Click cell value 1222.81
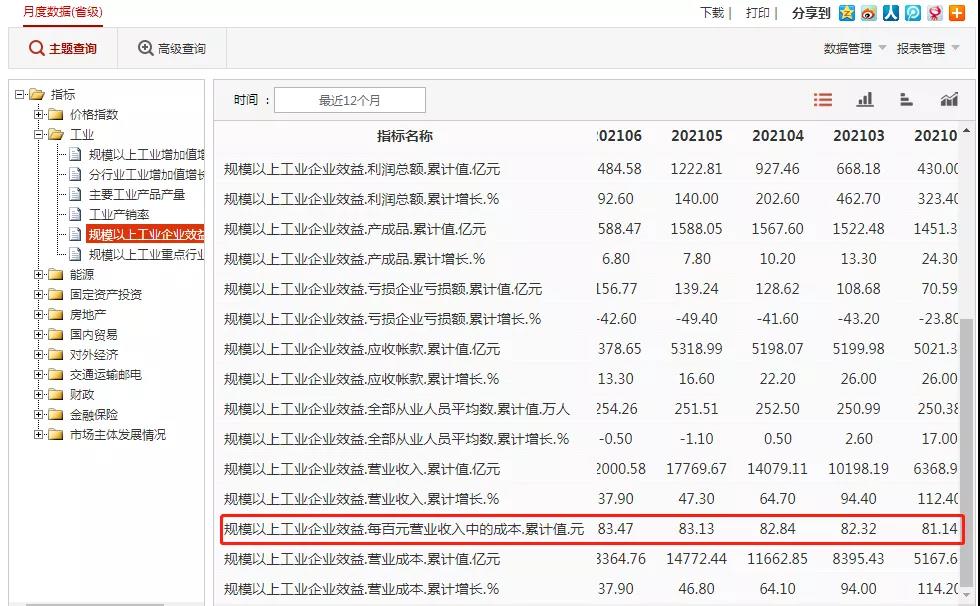Screen dimensions: 980x606 coord(696,169)
